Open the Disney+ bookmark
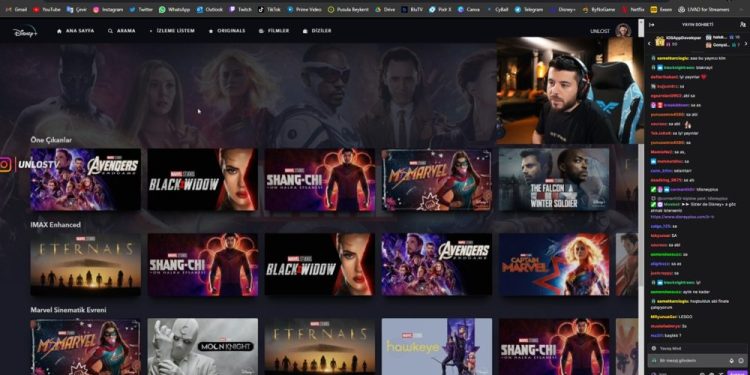Image resolution: width=750 pixels, height=375 pixels. [x=564, y=9]
